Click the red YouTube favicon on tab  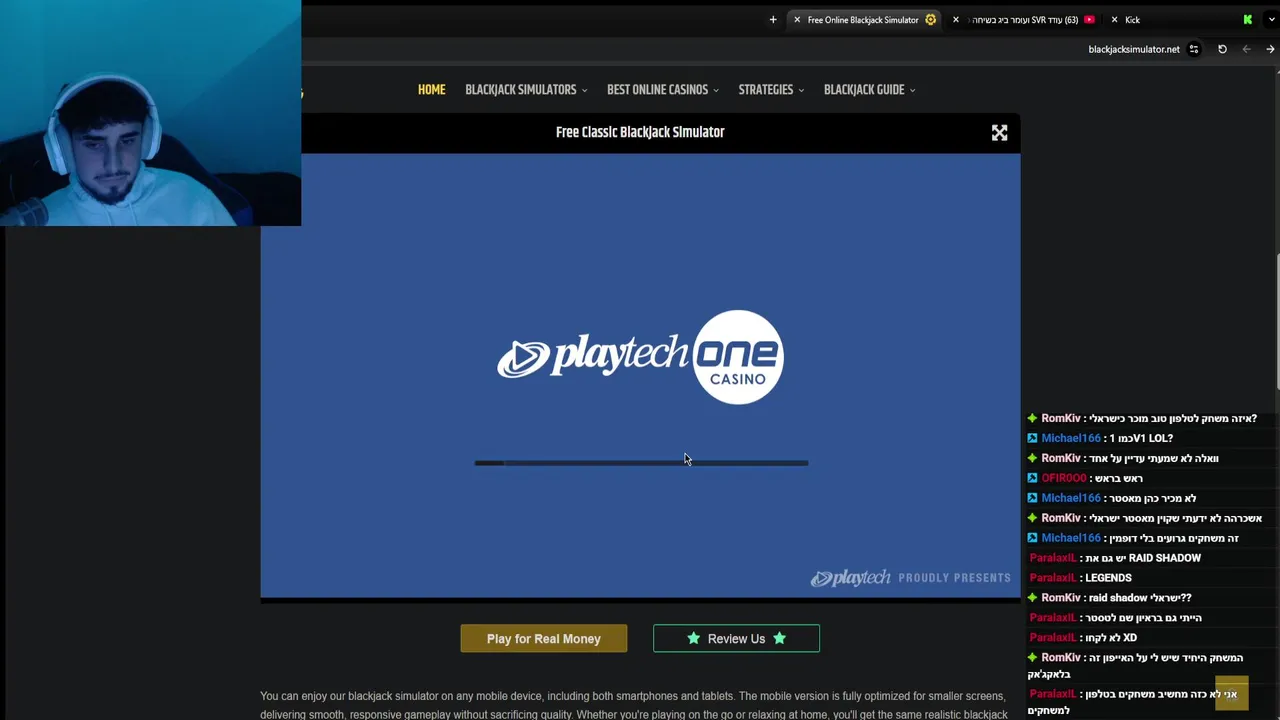[1089, 20]
